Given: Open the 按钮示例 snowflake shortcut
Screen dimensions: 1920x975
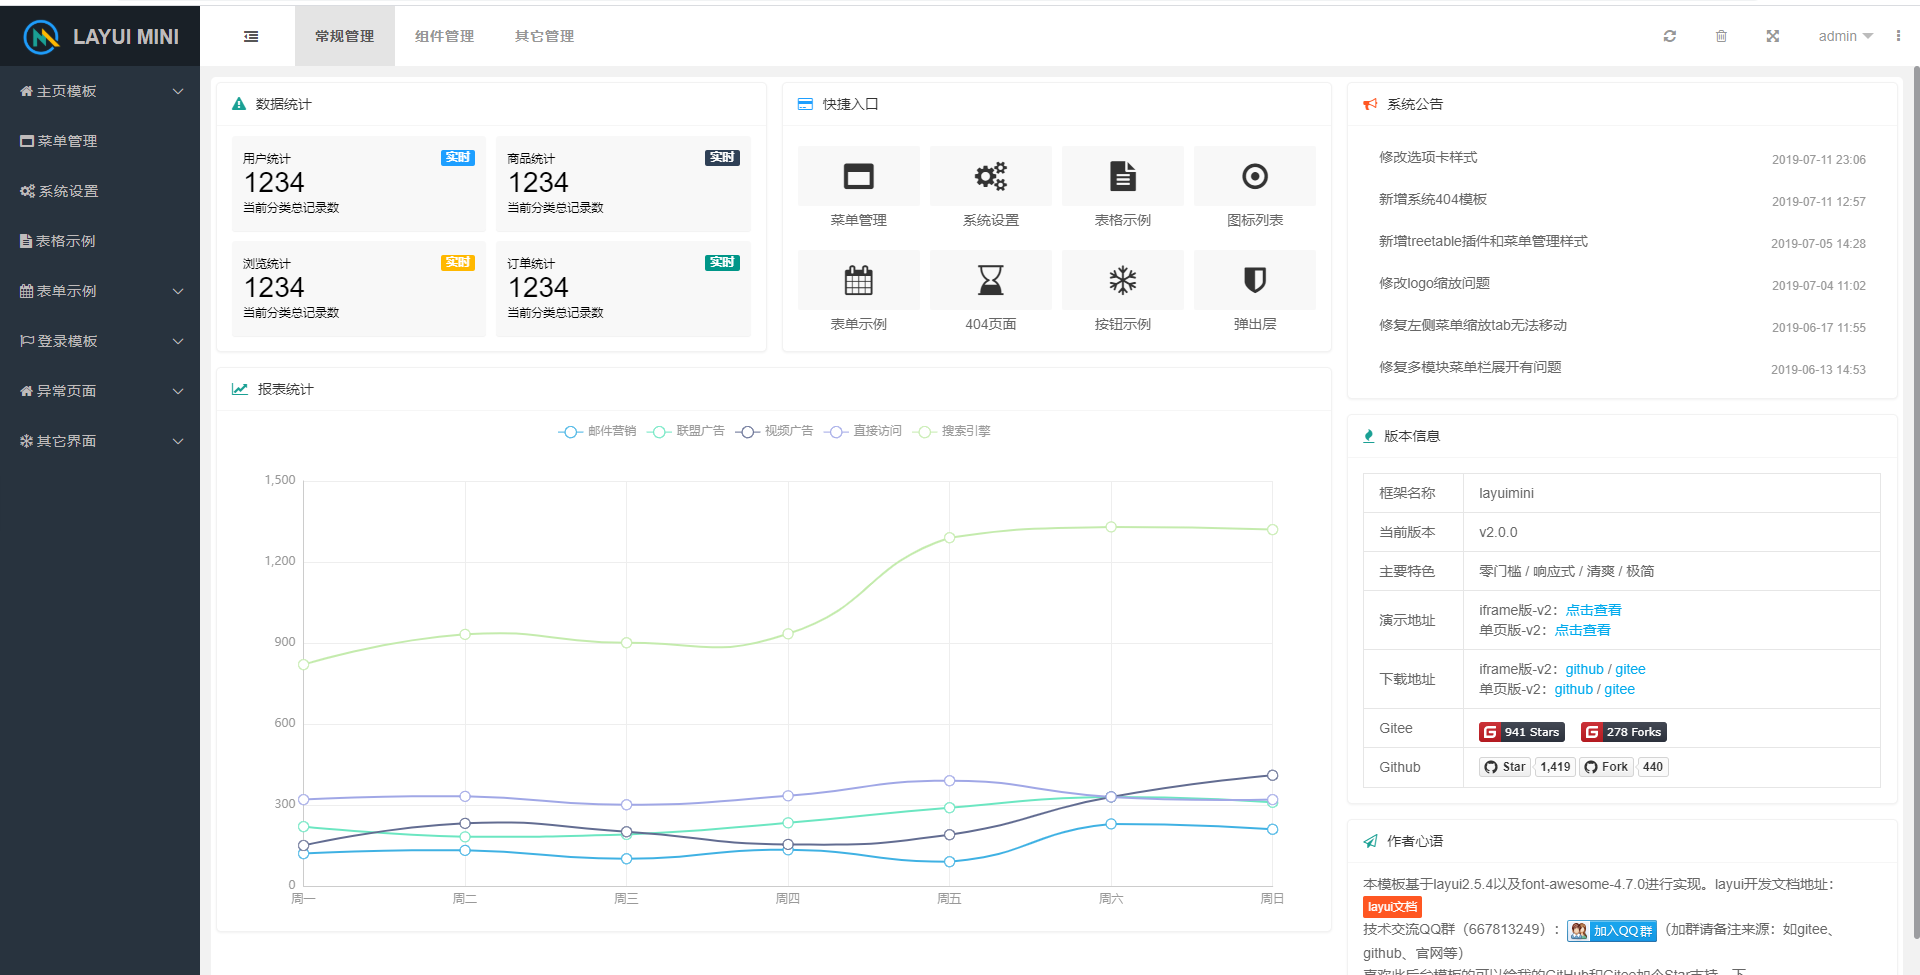Looking at the screenshot, I should tap(1122, 281).
